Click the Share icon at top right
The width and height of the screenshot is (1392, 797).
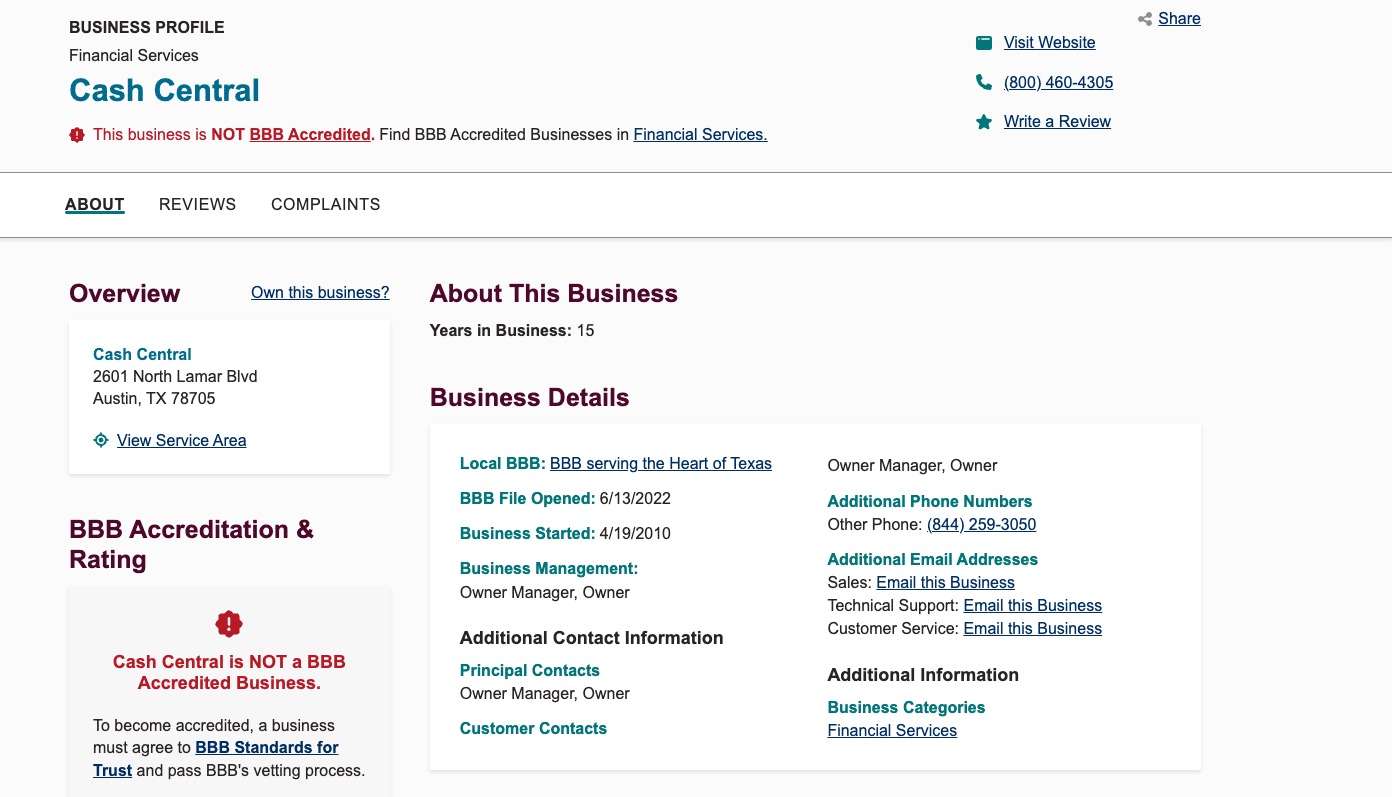pos(1144,18)
